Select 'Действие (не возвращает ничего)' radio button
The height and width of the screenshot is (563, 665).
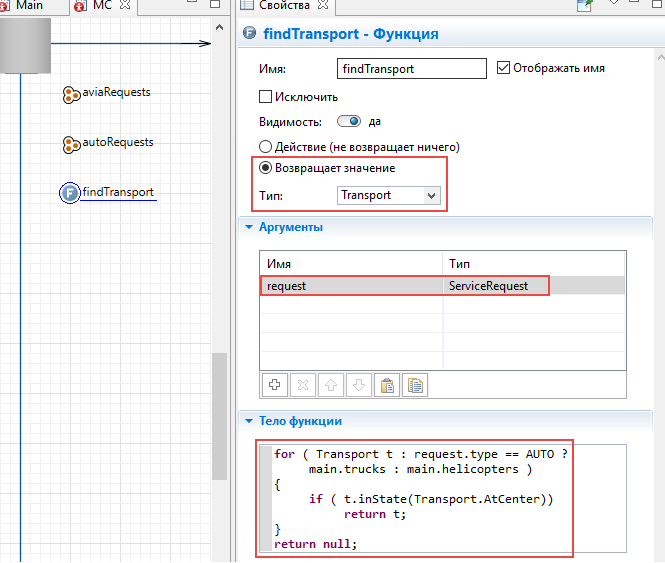pyautogui.click(x=266, y=147)
